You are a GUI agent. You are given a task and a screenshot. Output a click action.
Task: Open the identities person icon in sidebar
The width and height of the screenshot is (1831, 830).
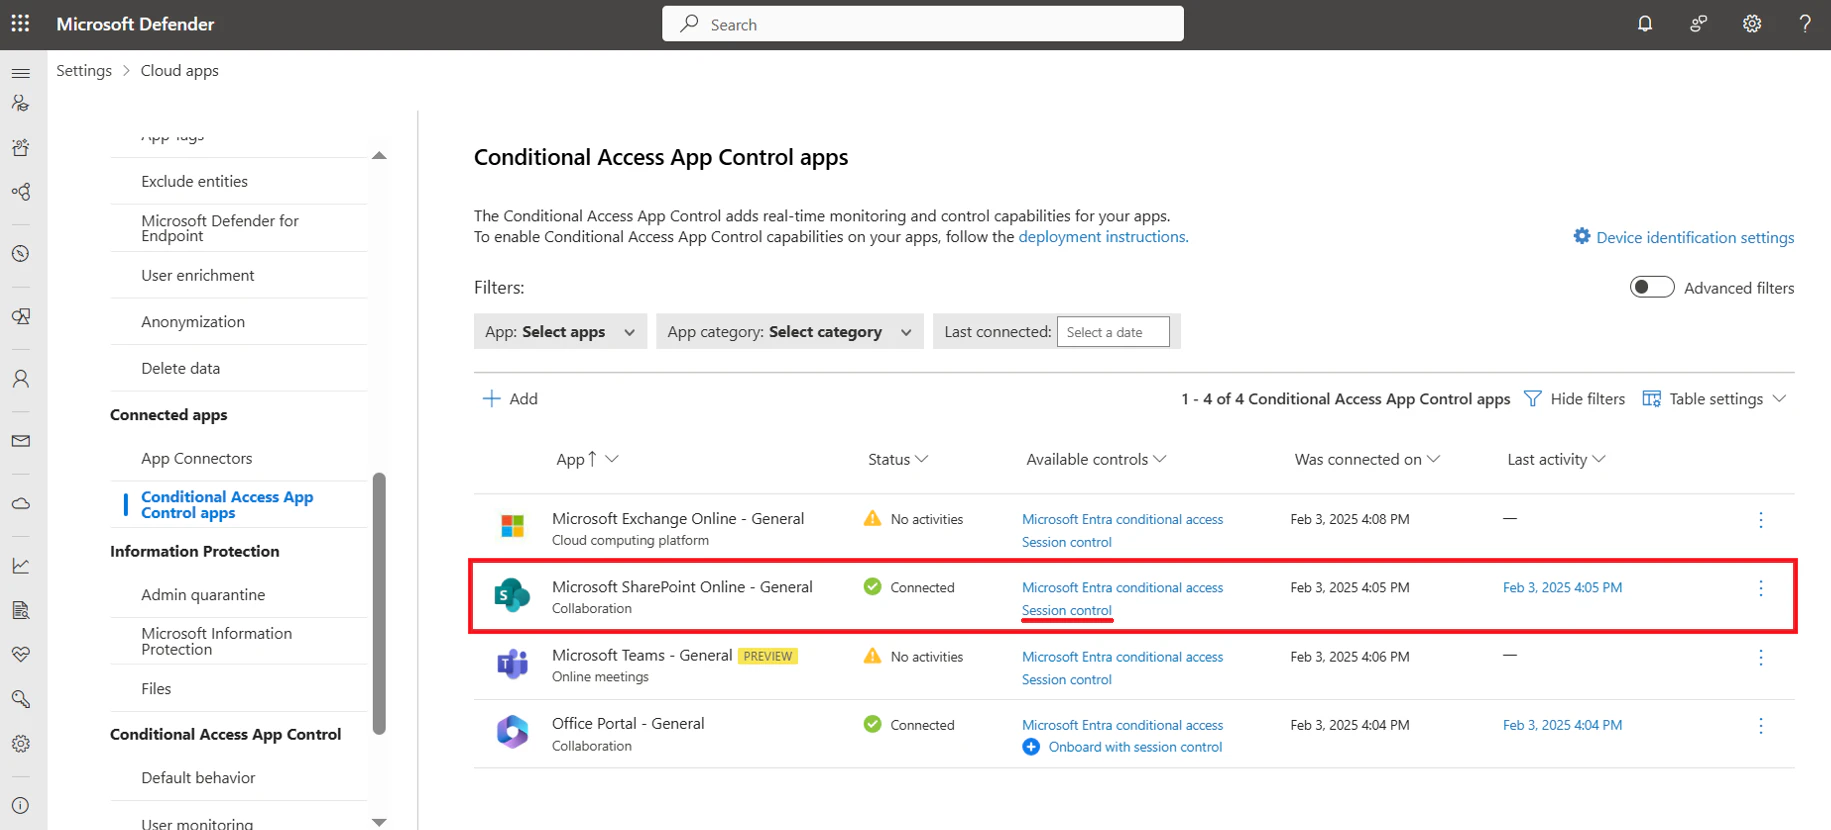[x=21, y=379]
